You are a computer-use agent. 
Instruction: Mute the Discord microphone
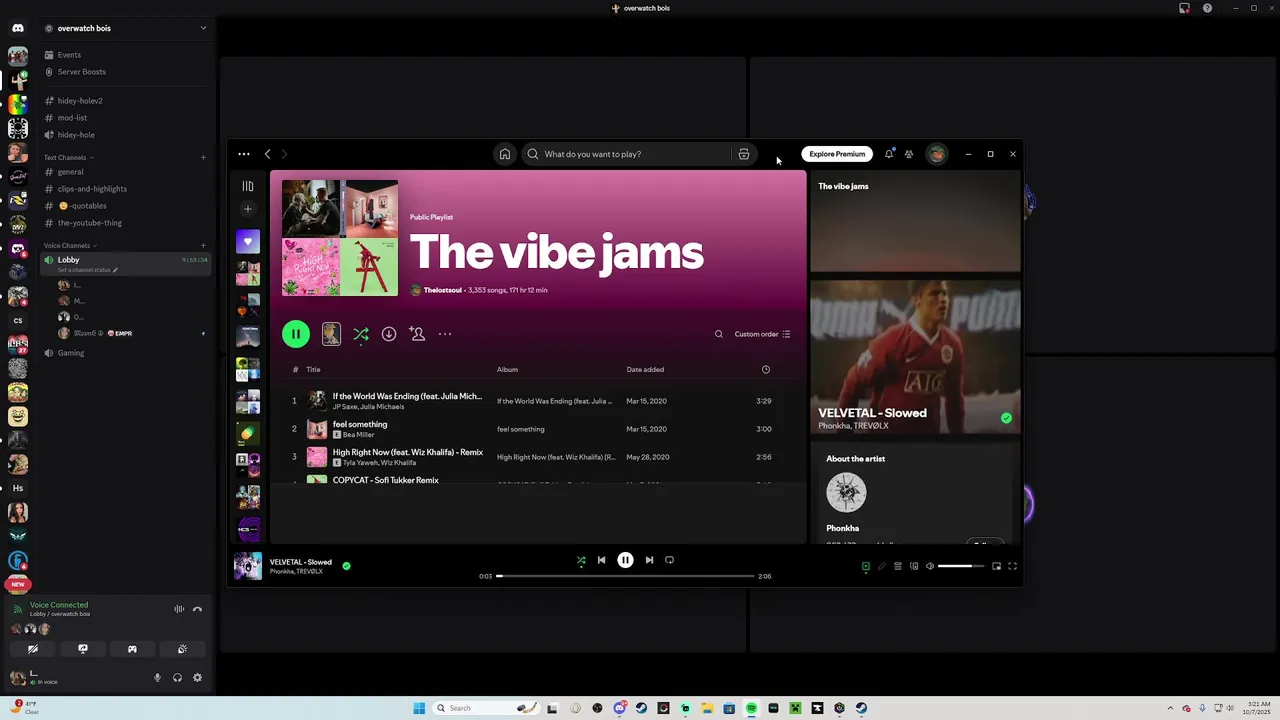tap(157, 678)
